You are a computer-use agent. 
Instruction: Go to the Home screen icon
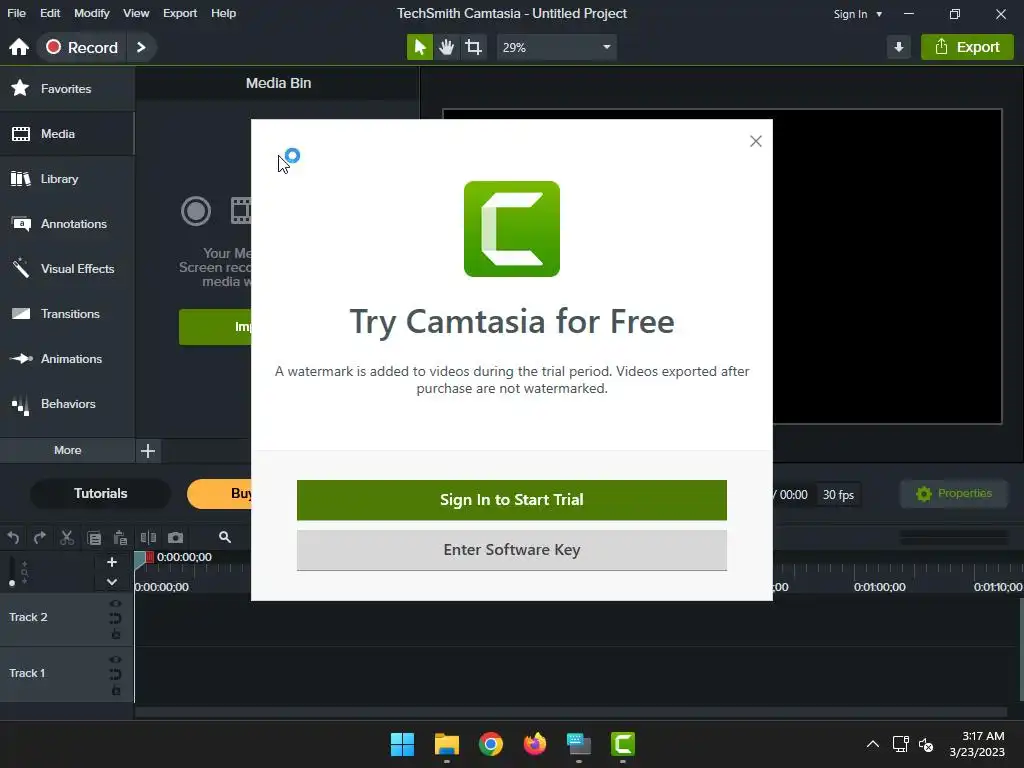[19, 47]
